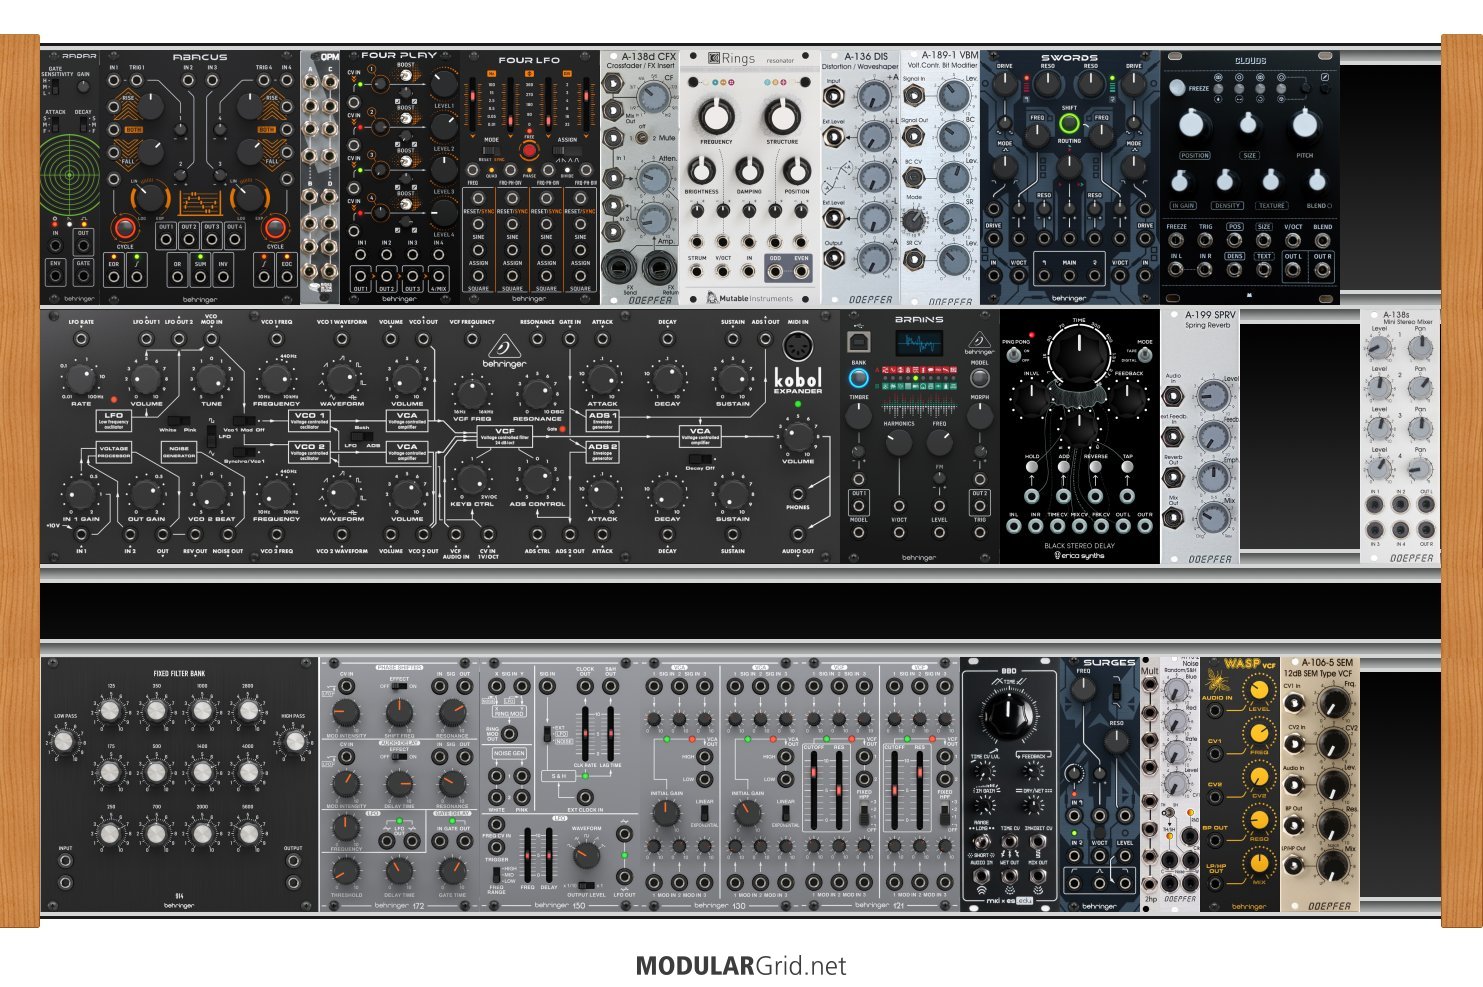The height and width of the screenshot is (987, 1483).
Task: Click the Mix knob on A-199 SPRV
Action: [1213, 518]
